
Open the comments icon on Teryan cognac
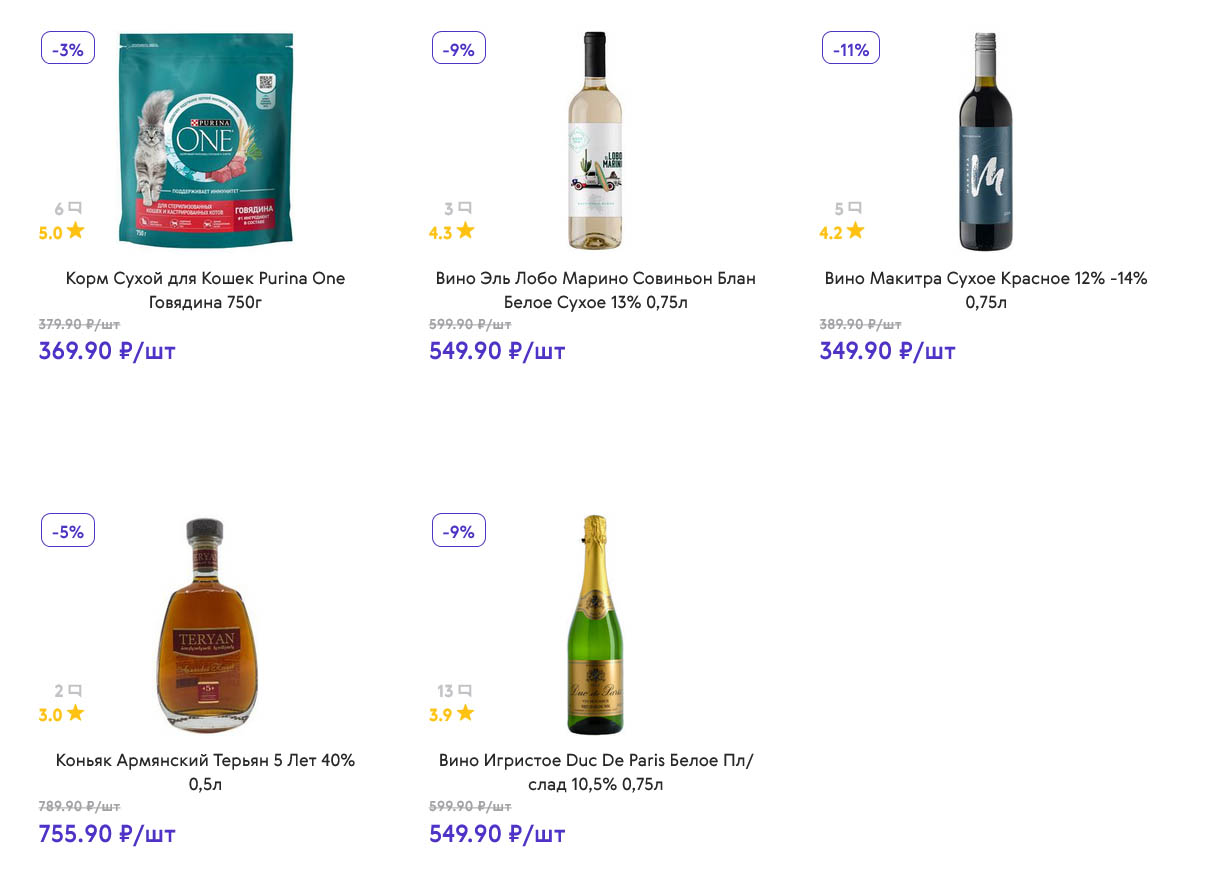pyautogui.click(x=75, y=690)
